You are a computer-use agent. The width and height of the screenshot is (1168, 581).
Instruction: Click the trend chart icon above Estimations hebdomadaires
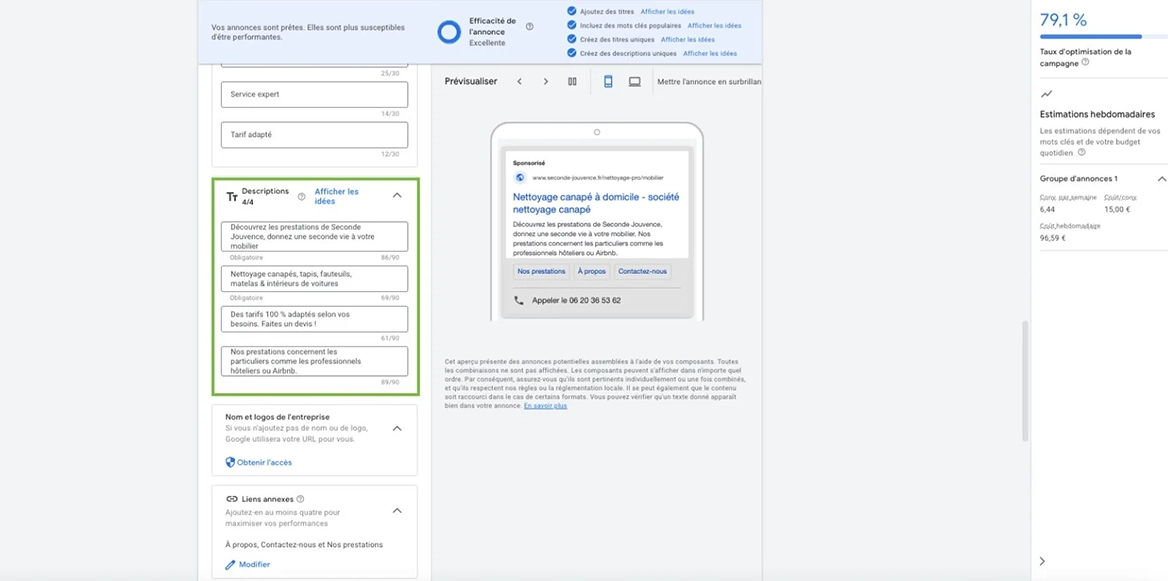point(1047,94)
